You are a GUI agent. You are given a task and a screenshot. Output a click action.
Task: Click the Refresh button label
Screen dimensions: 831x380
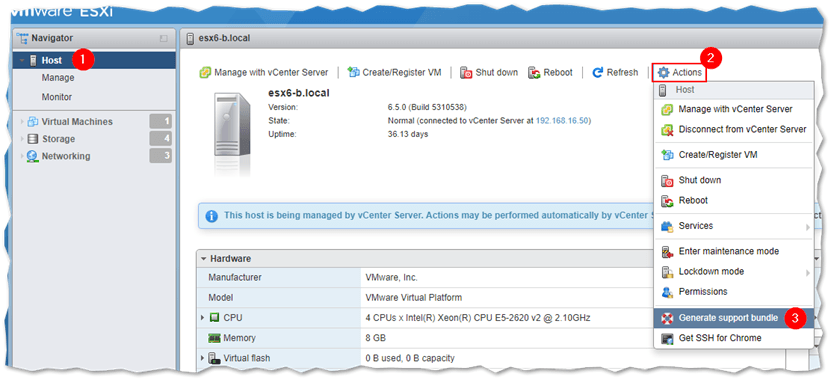(622, 73)
